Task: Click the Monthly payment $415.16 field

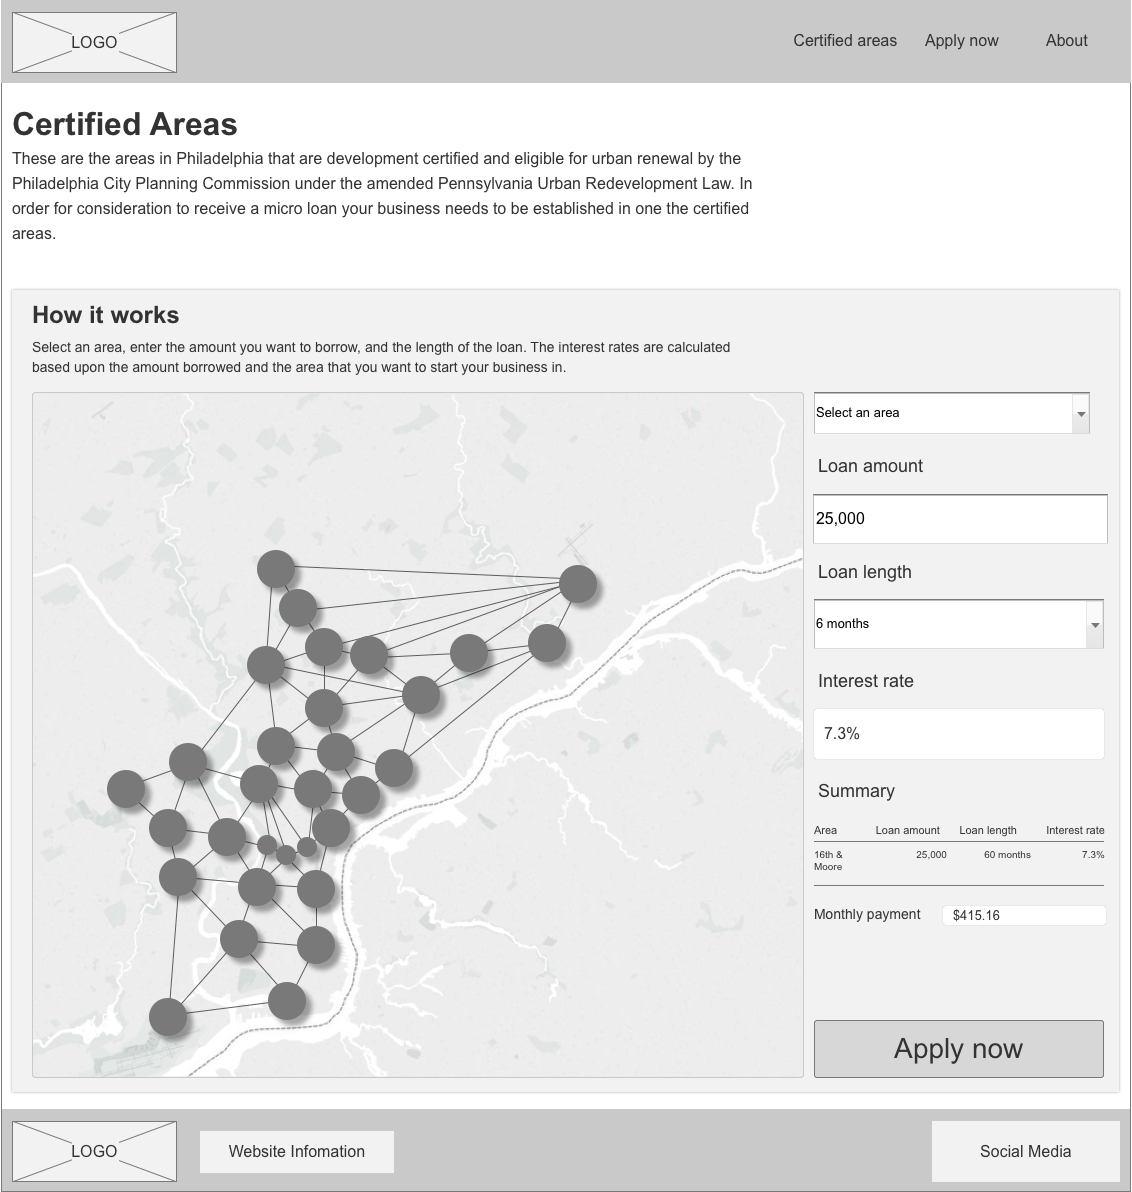Action: click(x=1023, y=915)
